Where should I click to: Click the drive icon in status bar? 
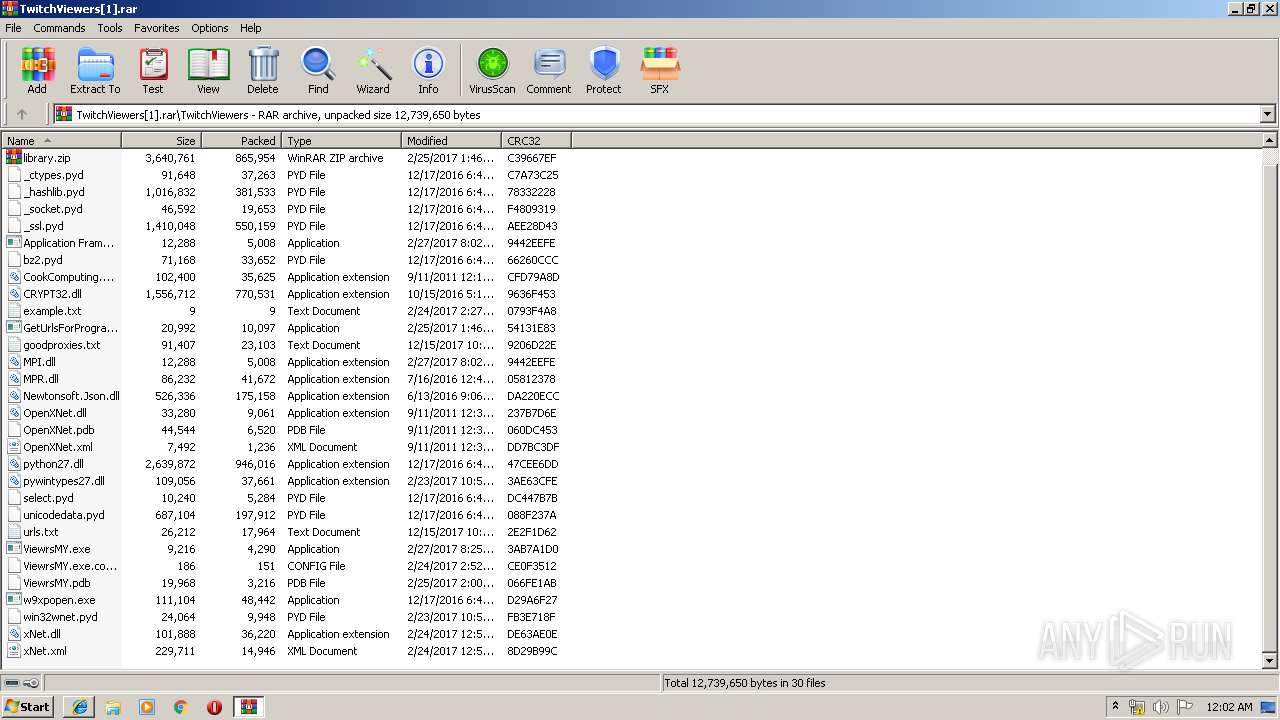[x=12, y=683]
